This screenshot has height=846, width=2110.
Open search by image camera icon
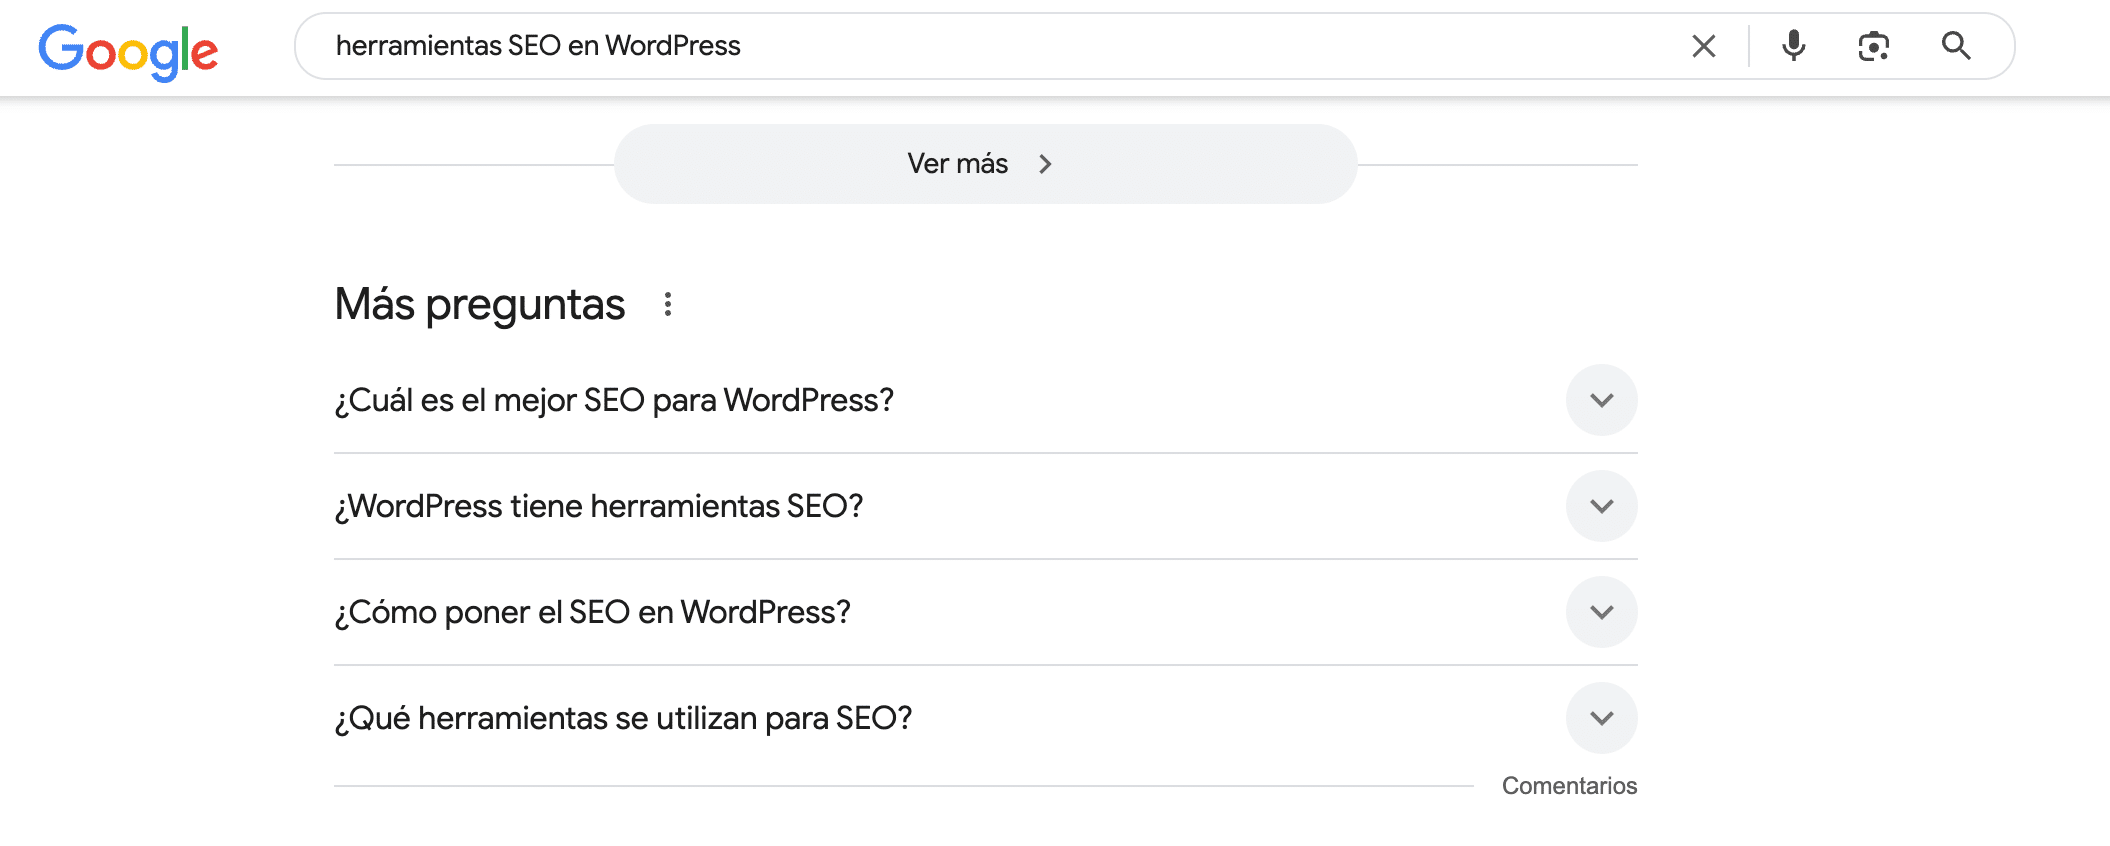pyautogui.click(x=1873, y=46)
